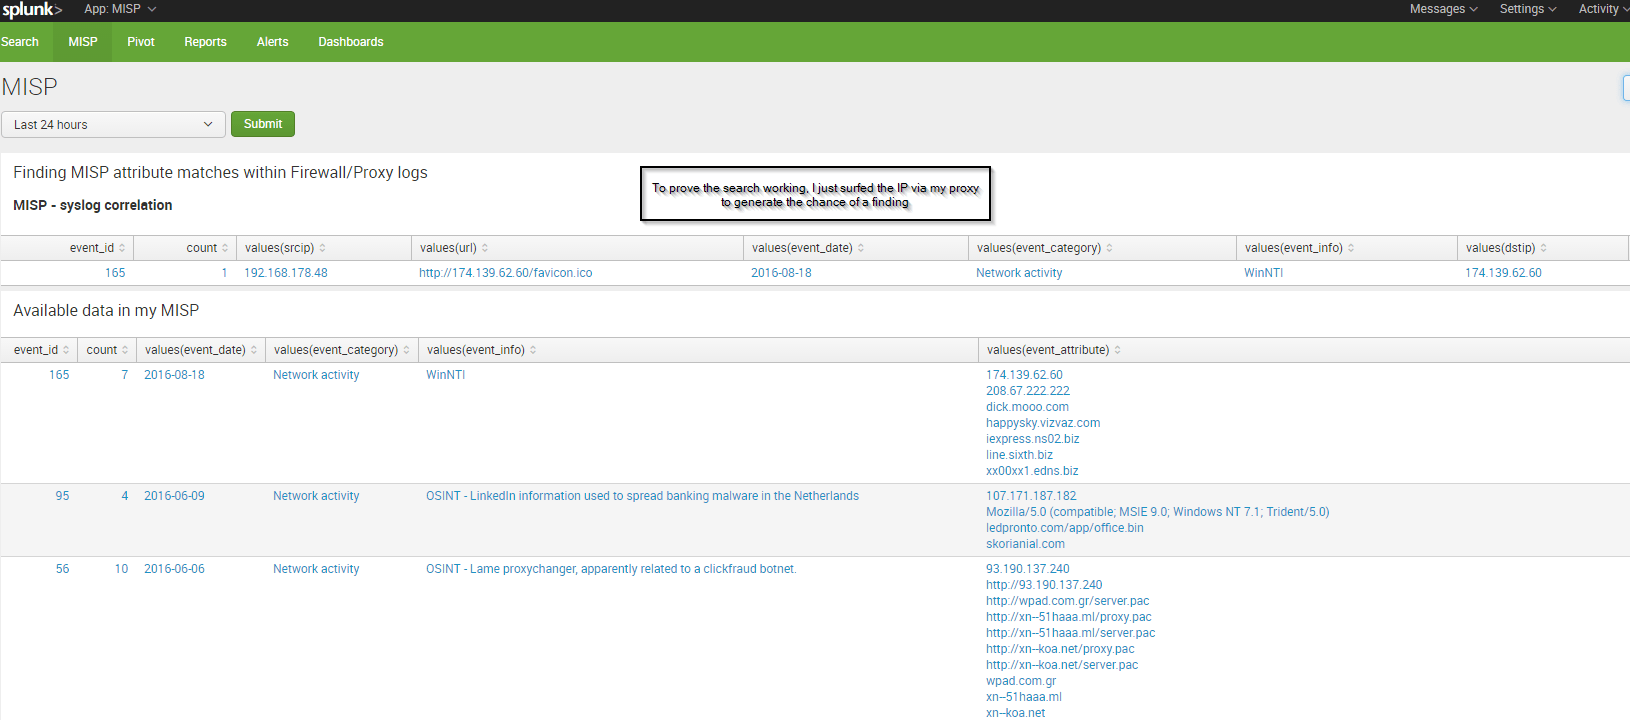Sort correlation table by values(event_date)

pyautogui.click(x=808, y=248)
